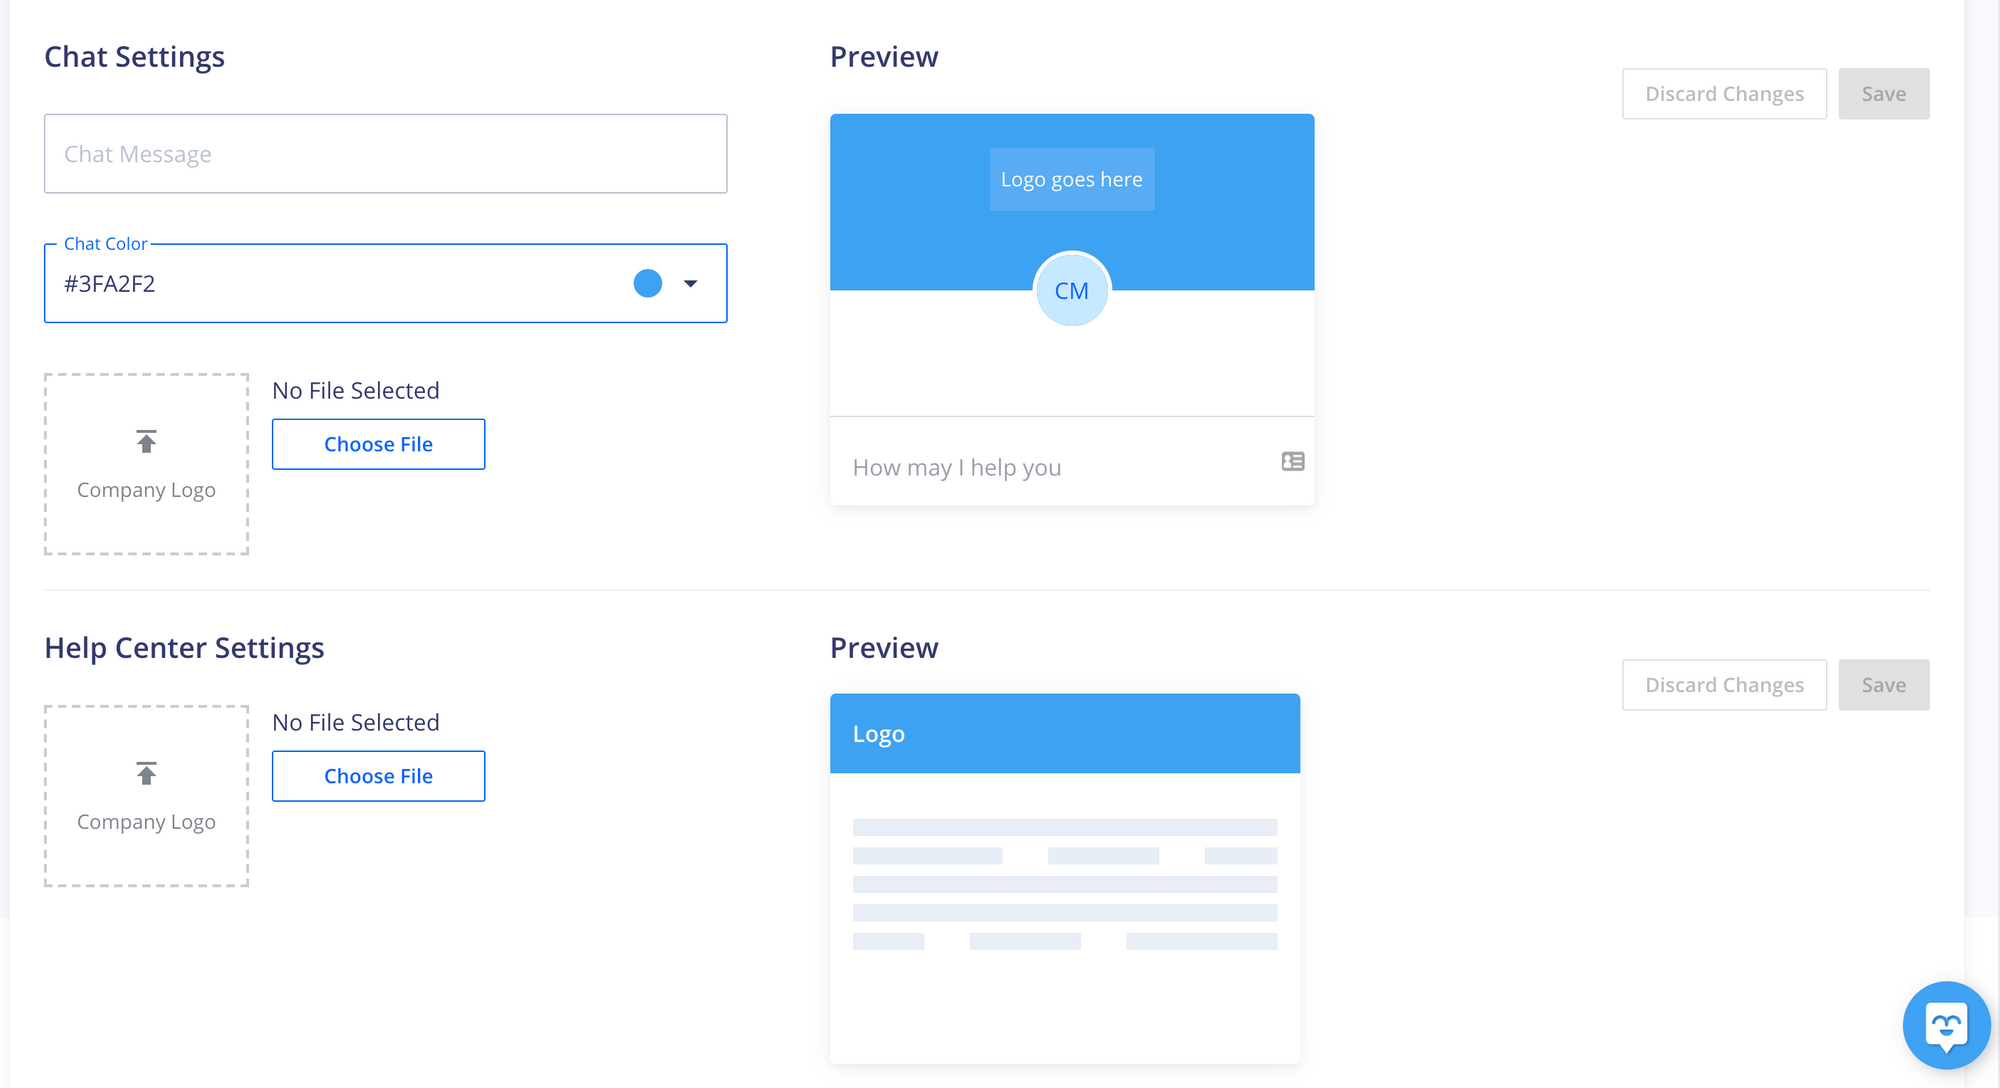The width and height of the screenshot is (2000, 1088).
Task: Click the 'Choose File' button for Chat Company Logo
Action: pos(378,444)
